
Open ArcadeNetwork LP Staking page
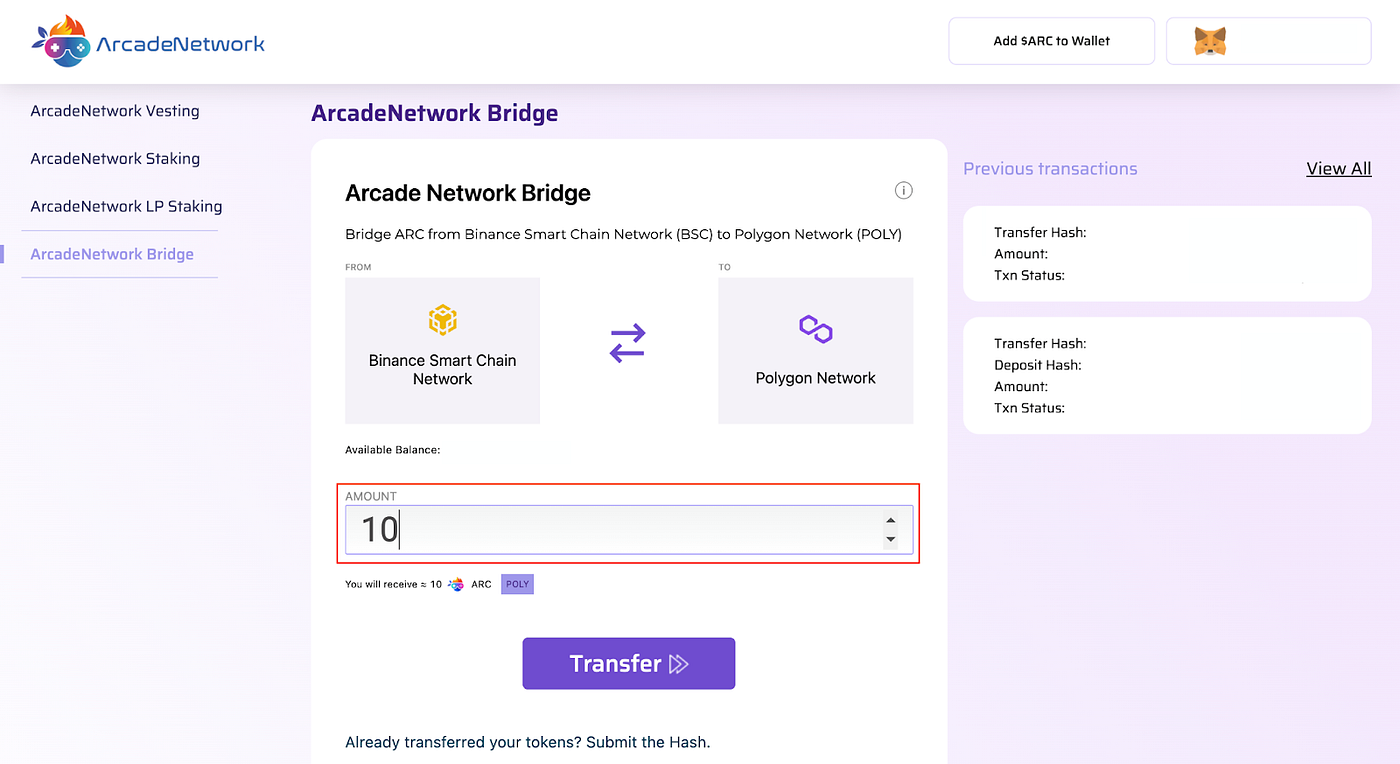[126, 207]
